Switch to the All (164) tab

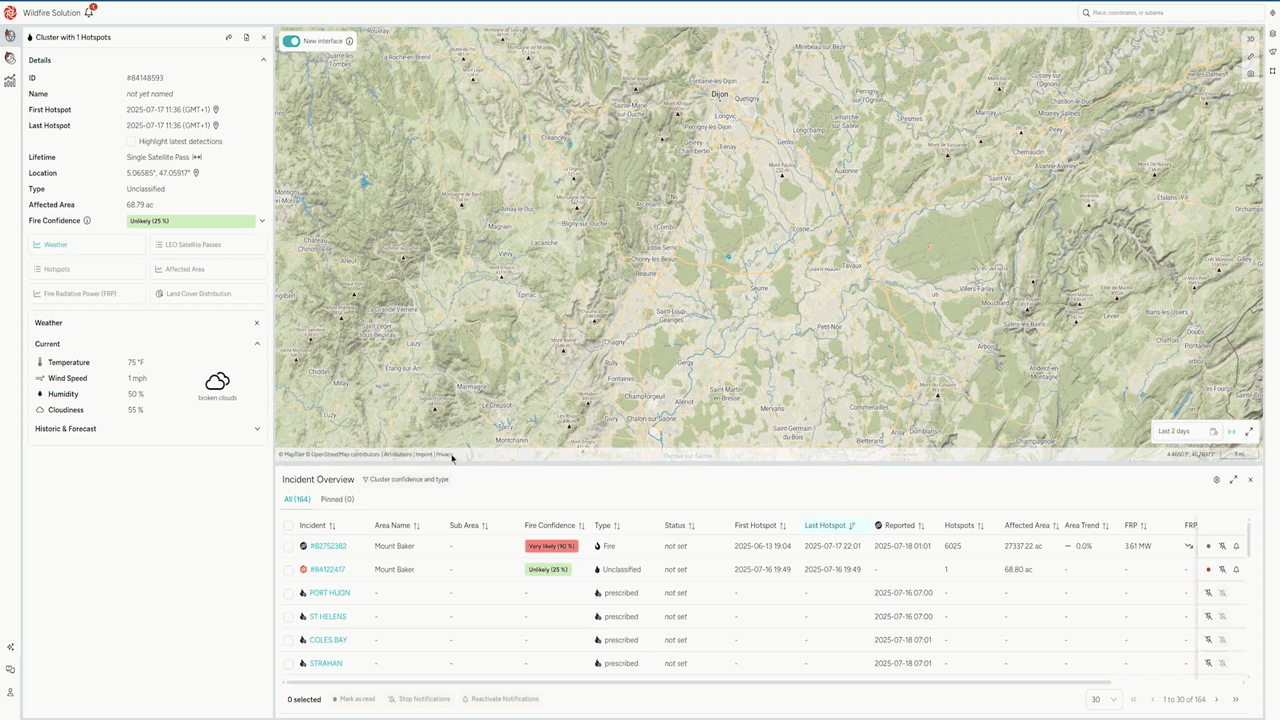coord(297,499)
